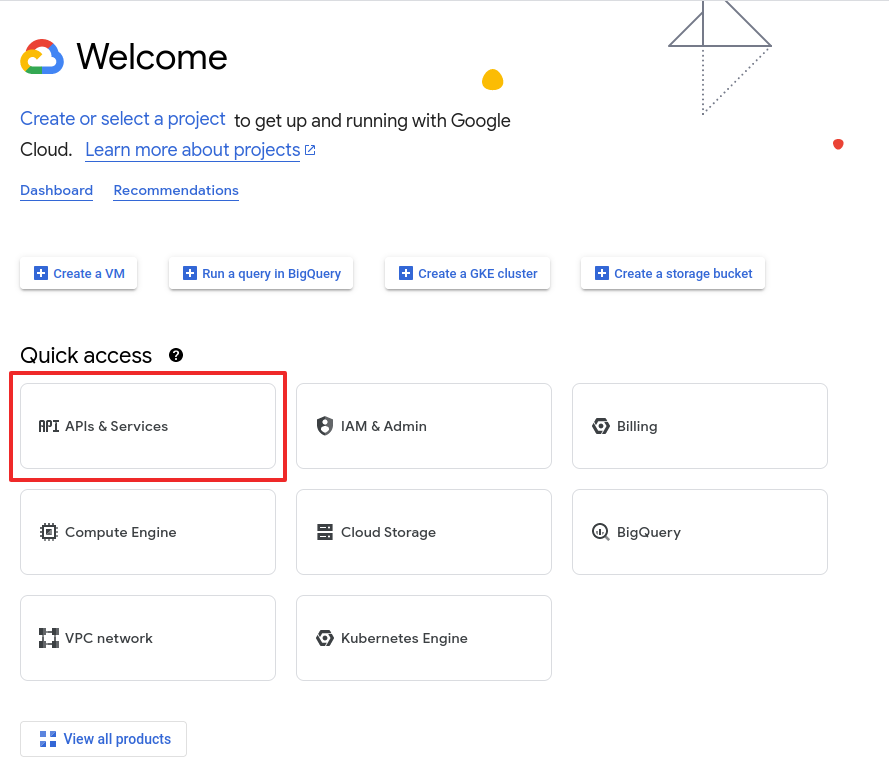Click the external link icon beside Learn more
The height and width of the screenshot is (770, 889).
[x=310, y=150]
